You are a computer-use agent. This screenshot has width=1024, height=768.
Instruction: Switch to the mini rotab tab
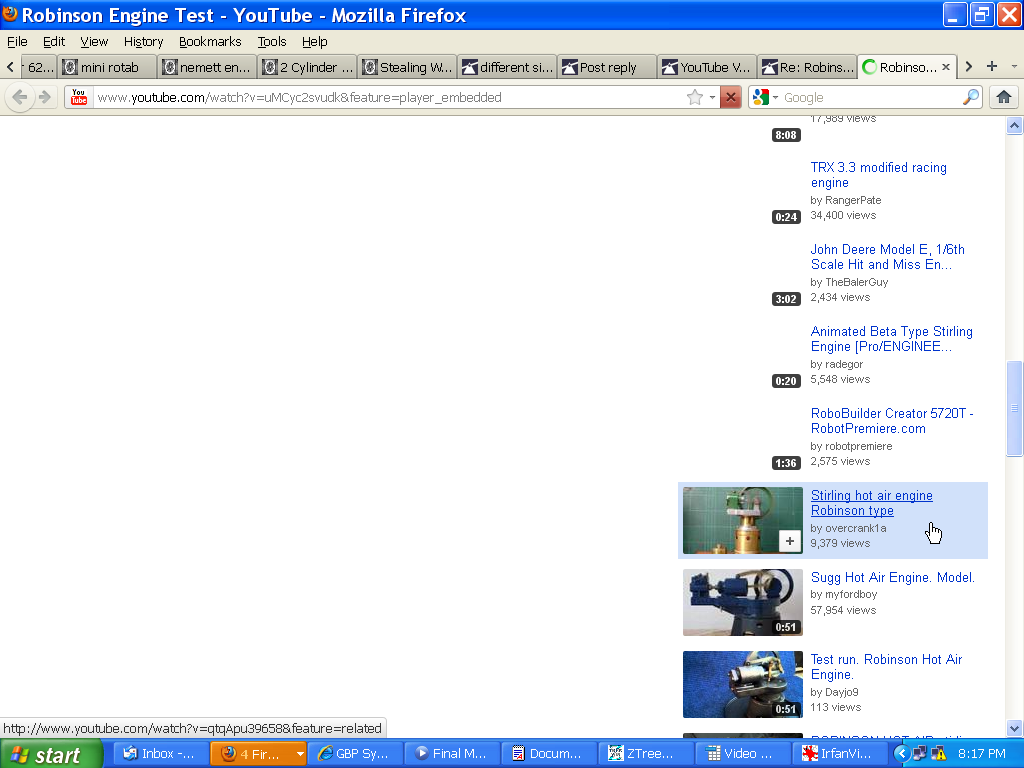(x=107, y=67)
